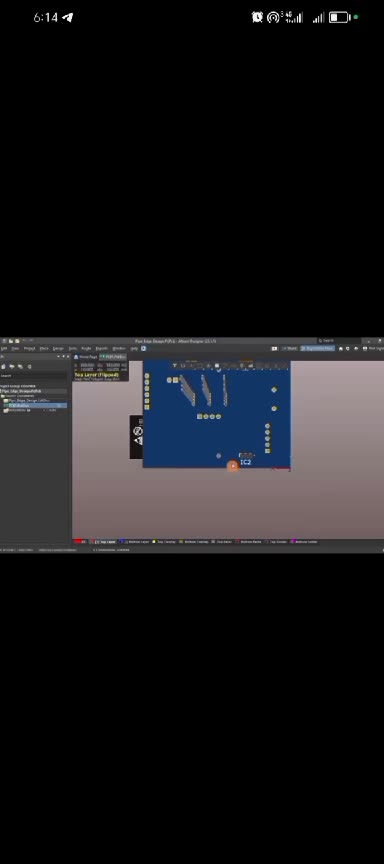Viewport: 384px width, 864px height.
Task: Switch to the PCB document tab
Action: tap(113, 357)
